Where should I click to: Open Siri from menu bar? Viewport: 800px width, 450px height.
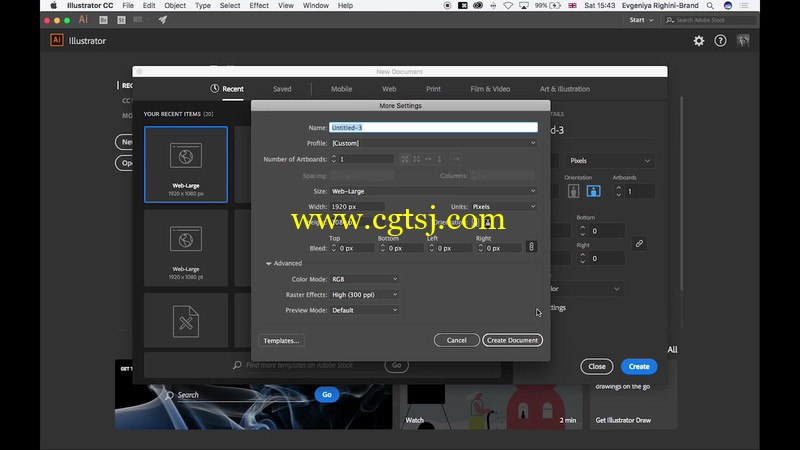[728, 6]
